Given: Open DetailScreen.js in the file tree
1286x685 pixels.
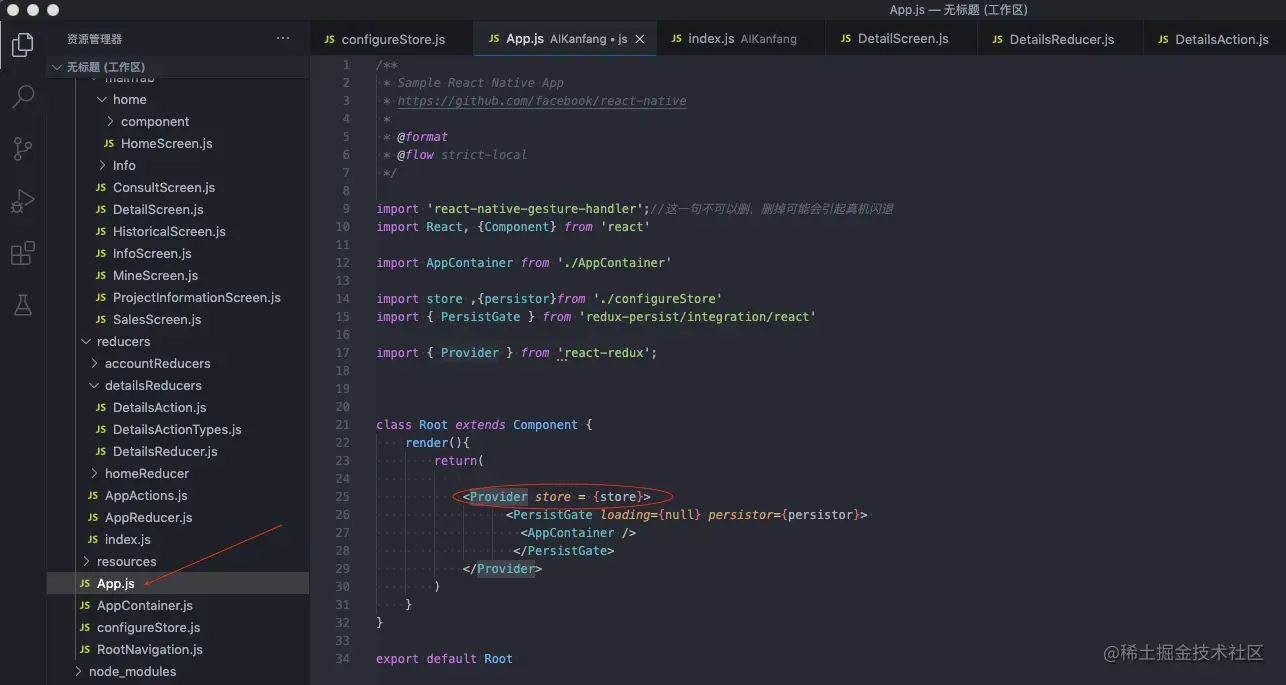Looking at the screenshot, I should point(178,209).
